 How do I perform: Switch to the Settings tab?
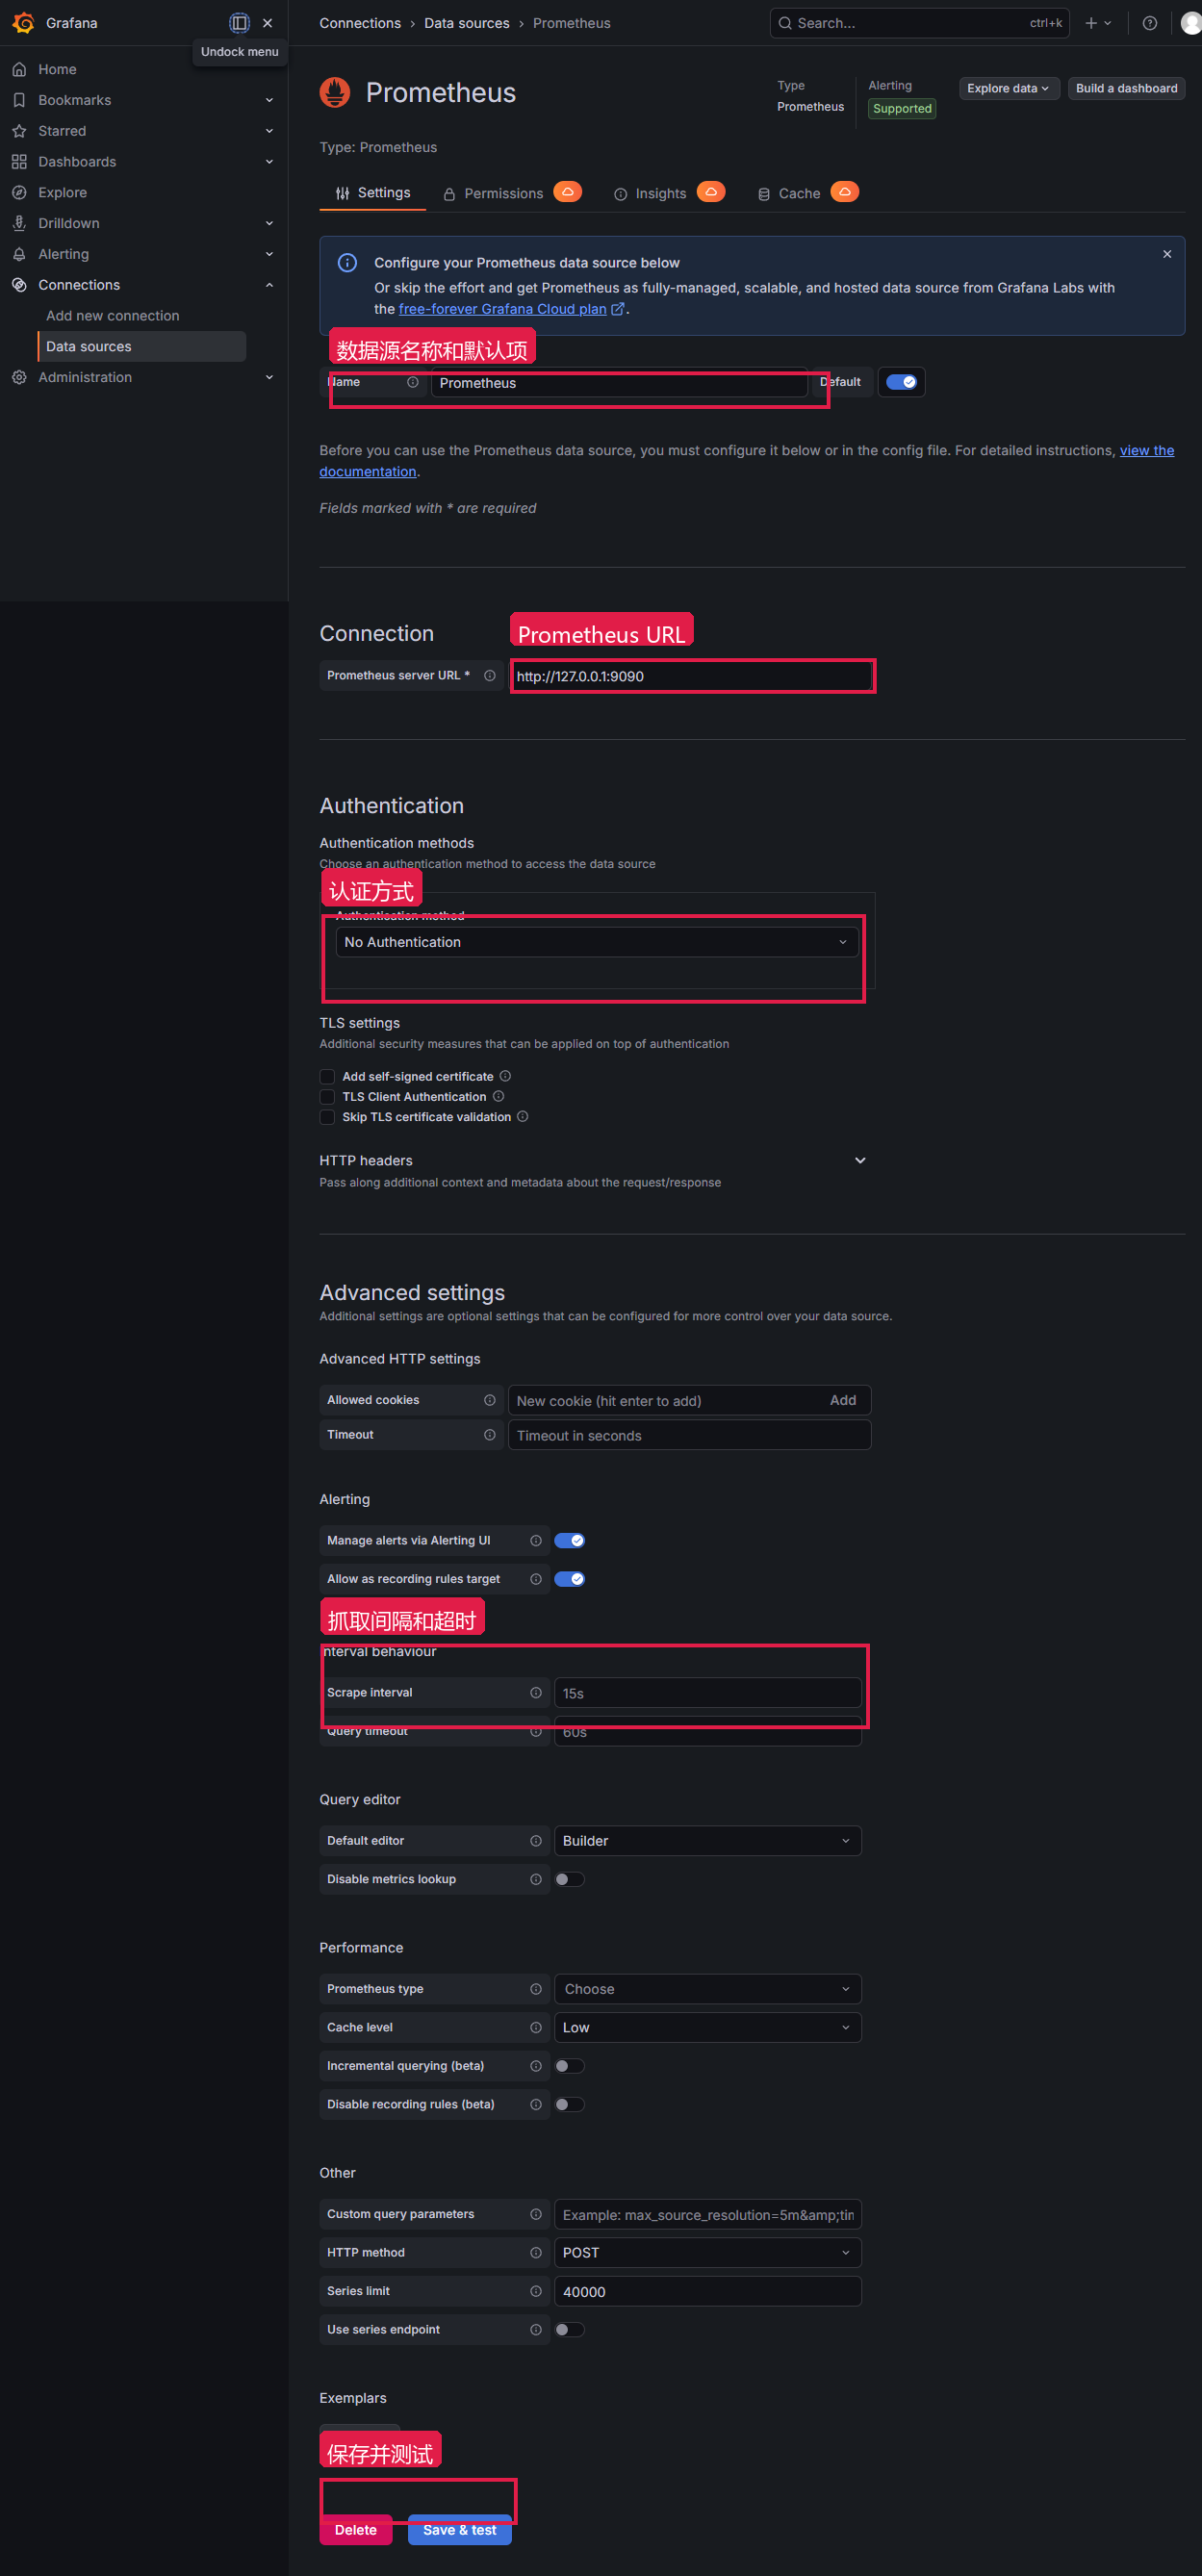point(373,193)
